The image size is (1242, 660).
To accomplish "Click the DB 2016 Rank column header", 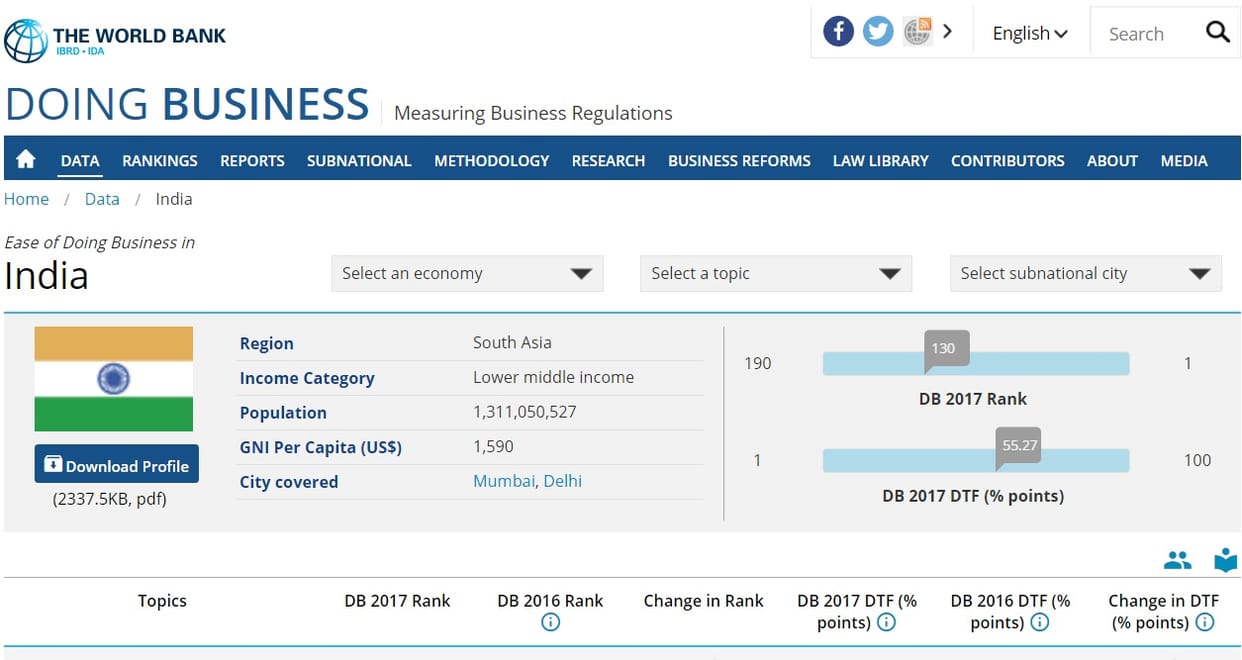I will click(550, 601).
